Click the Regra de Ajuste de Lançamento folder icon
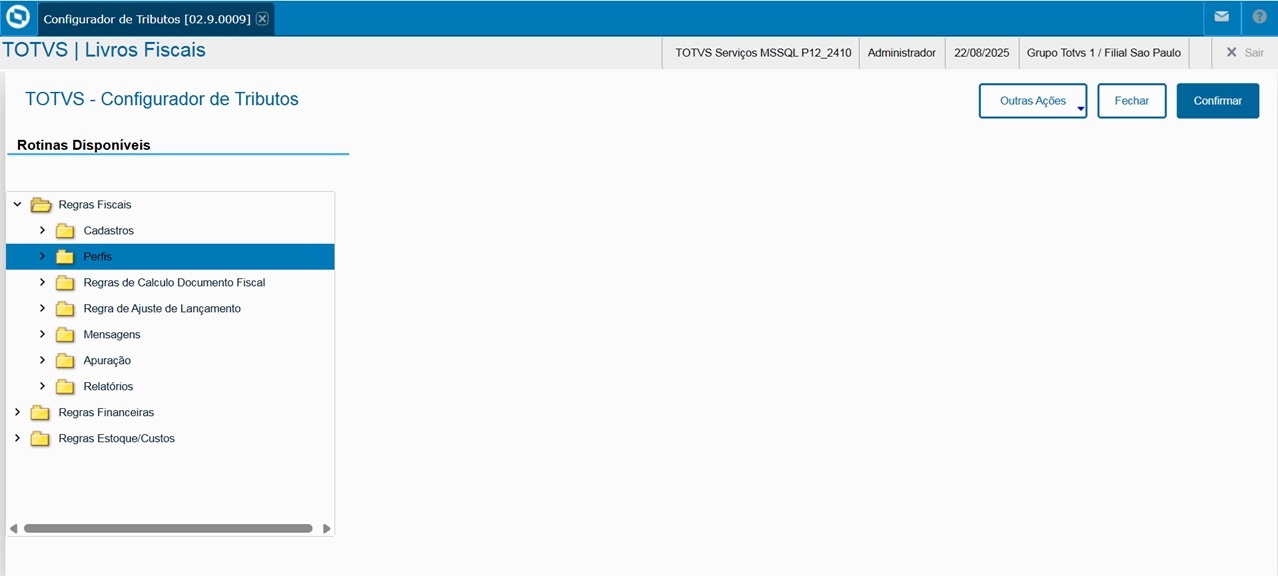 point(65,309)
